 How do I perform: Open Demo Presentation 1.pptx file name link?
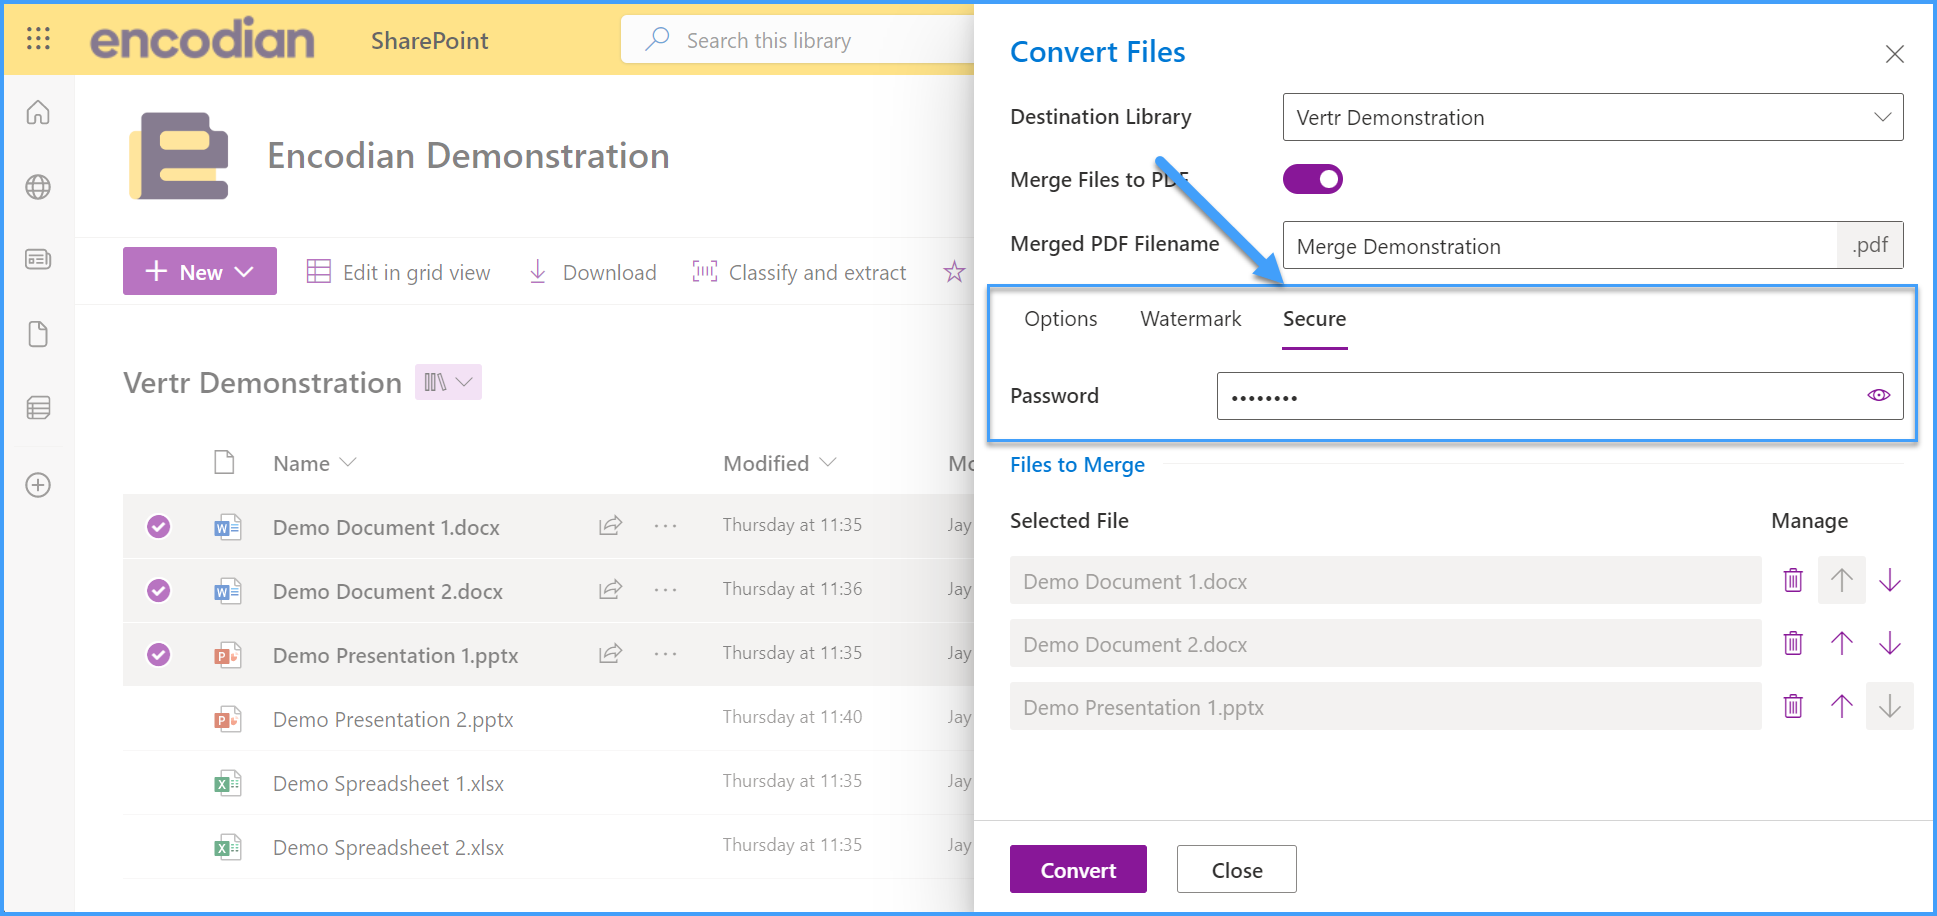click(395, 655)
